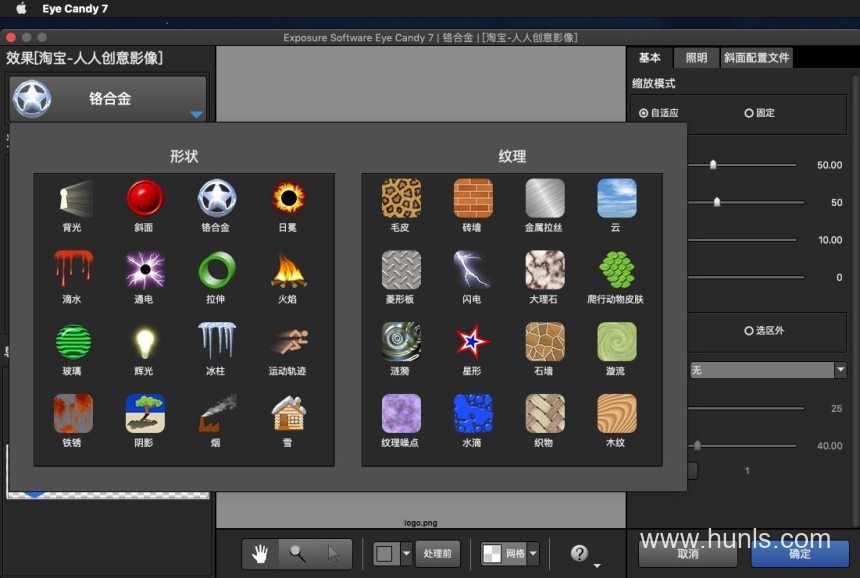Image resolution: width=860 pixels, height=578 pixels.
Task: Open the small arrow beside help
Action: point(597,565)
